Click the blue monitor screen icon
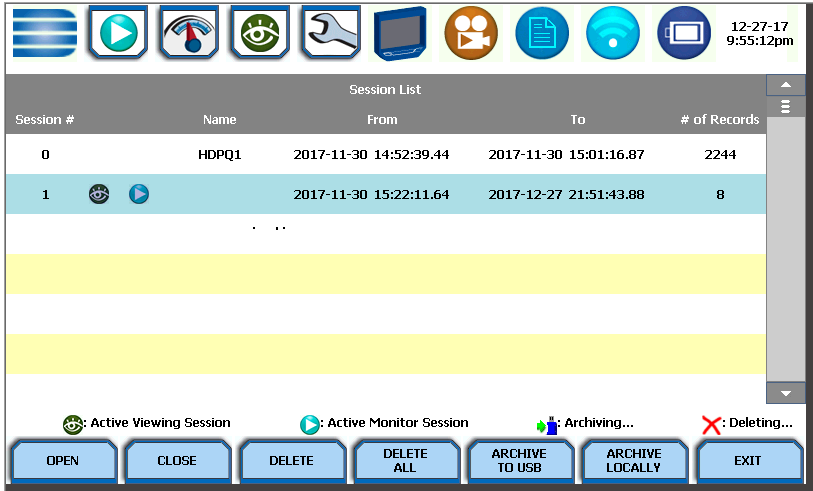Screen dimensions: 813x491 pos(401,34)
